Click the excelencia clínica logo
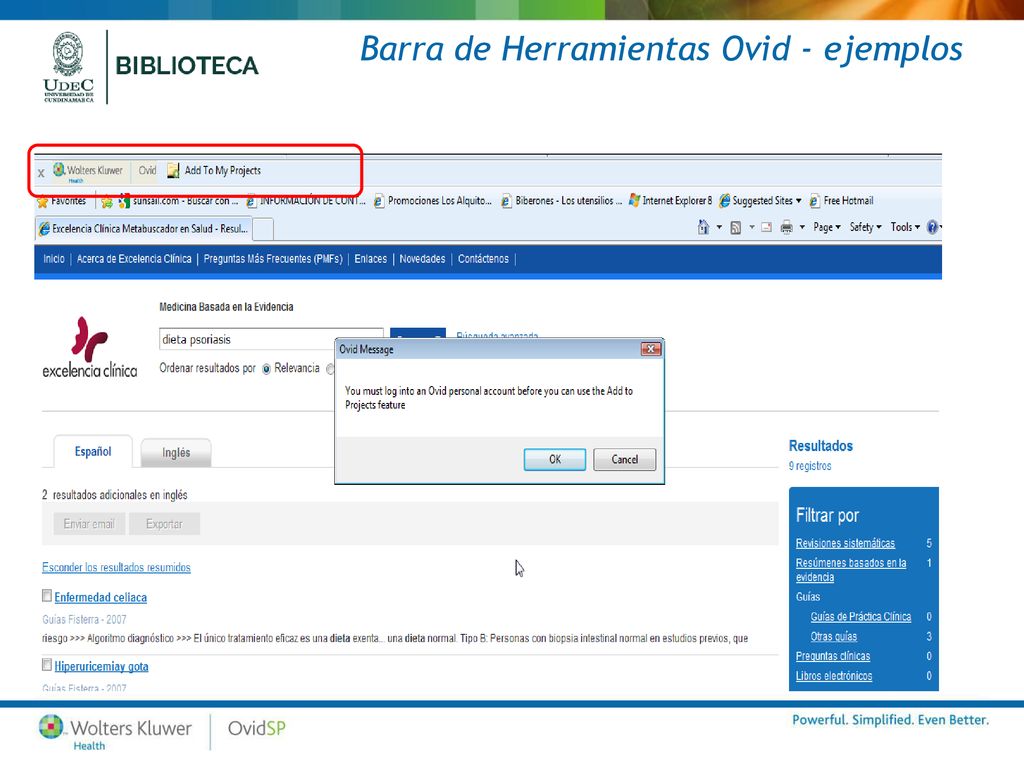The width and height of the screenshot is (1024, 768). tap(89, 347)
